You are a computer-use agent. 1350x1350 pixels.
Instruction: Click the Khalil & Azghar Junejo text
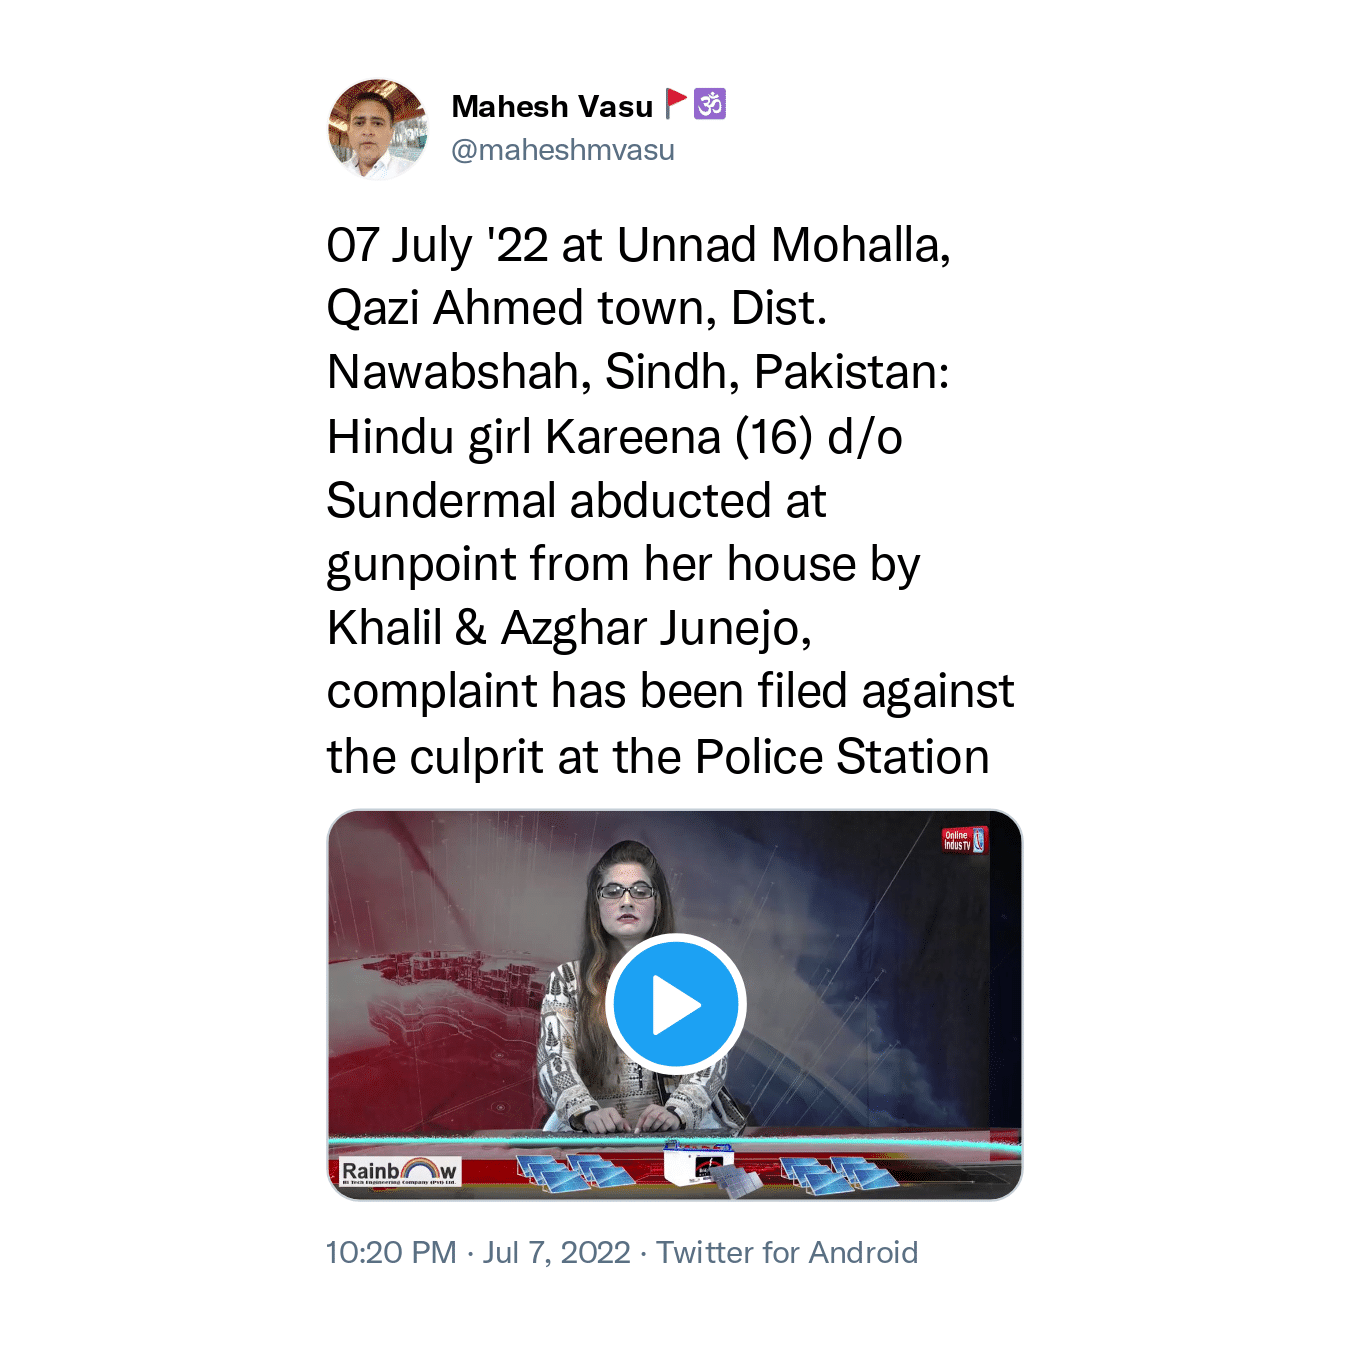(569, 628)
